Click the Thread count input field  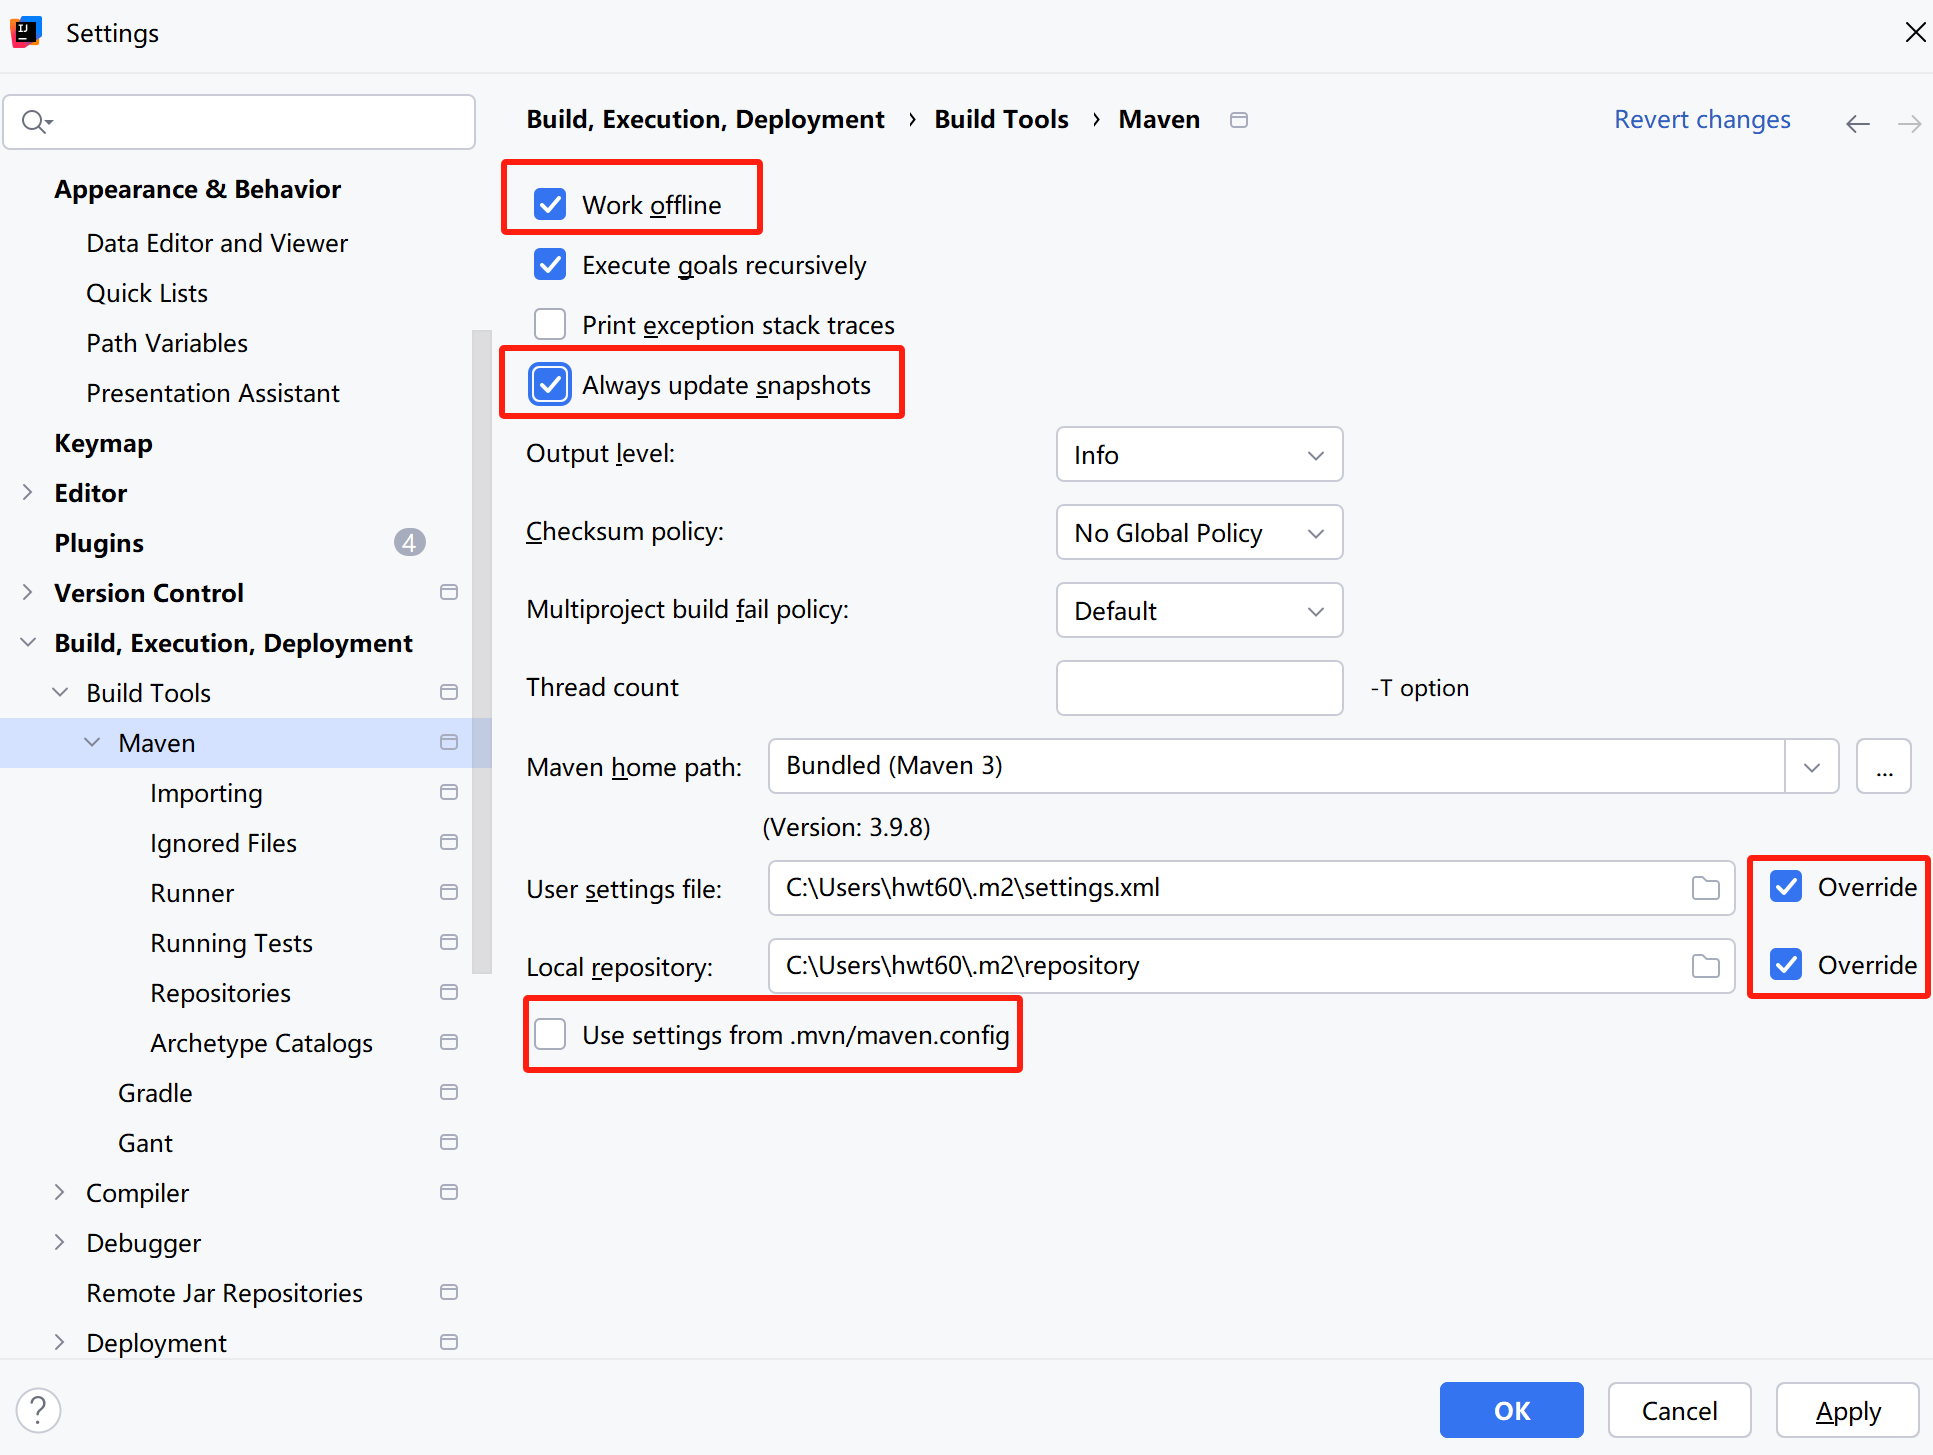click(1199, 688)
